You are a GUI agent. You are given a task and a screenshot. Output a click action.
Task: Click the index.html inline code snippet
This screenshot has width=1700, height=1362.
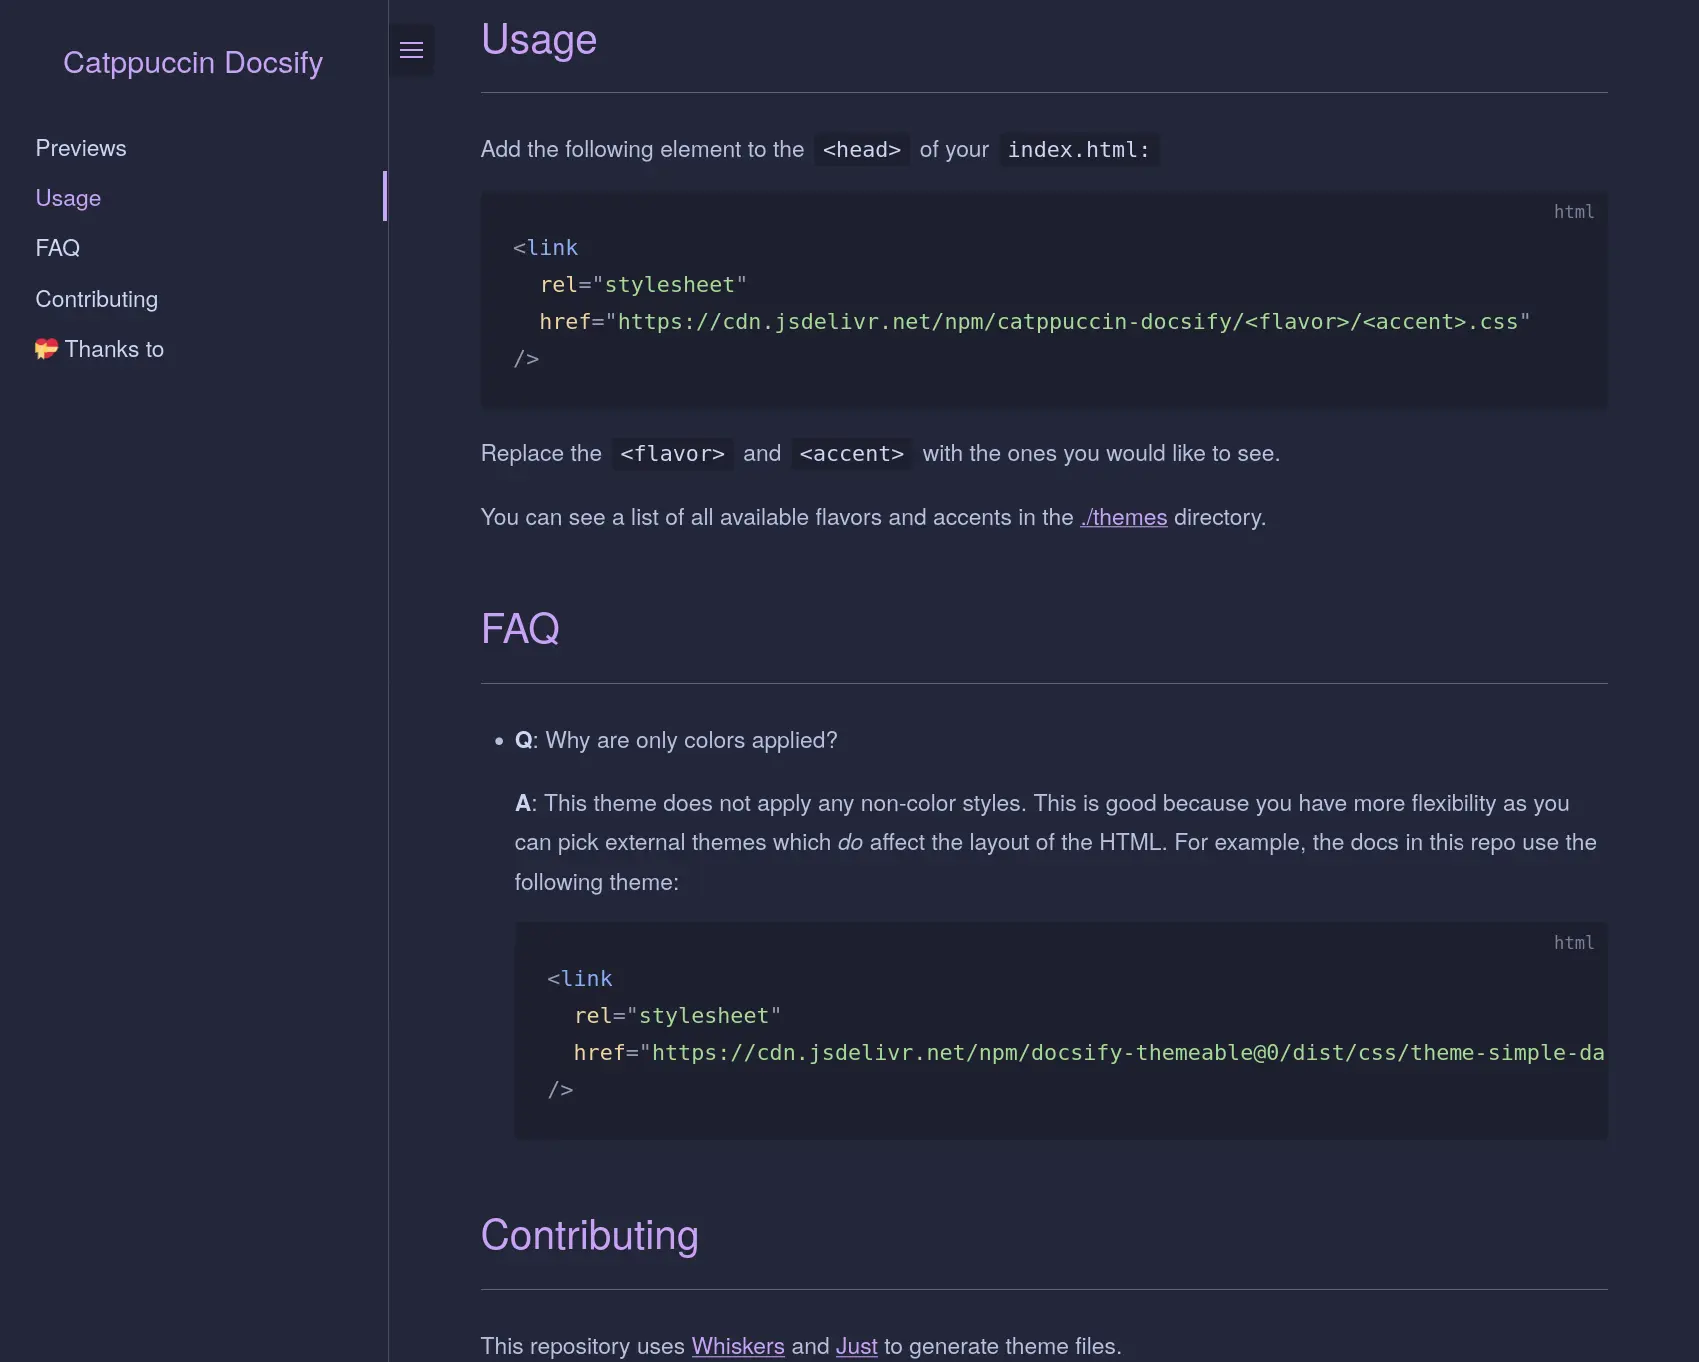pyautogui.click(x=1078, y=150)
